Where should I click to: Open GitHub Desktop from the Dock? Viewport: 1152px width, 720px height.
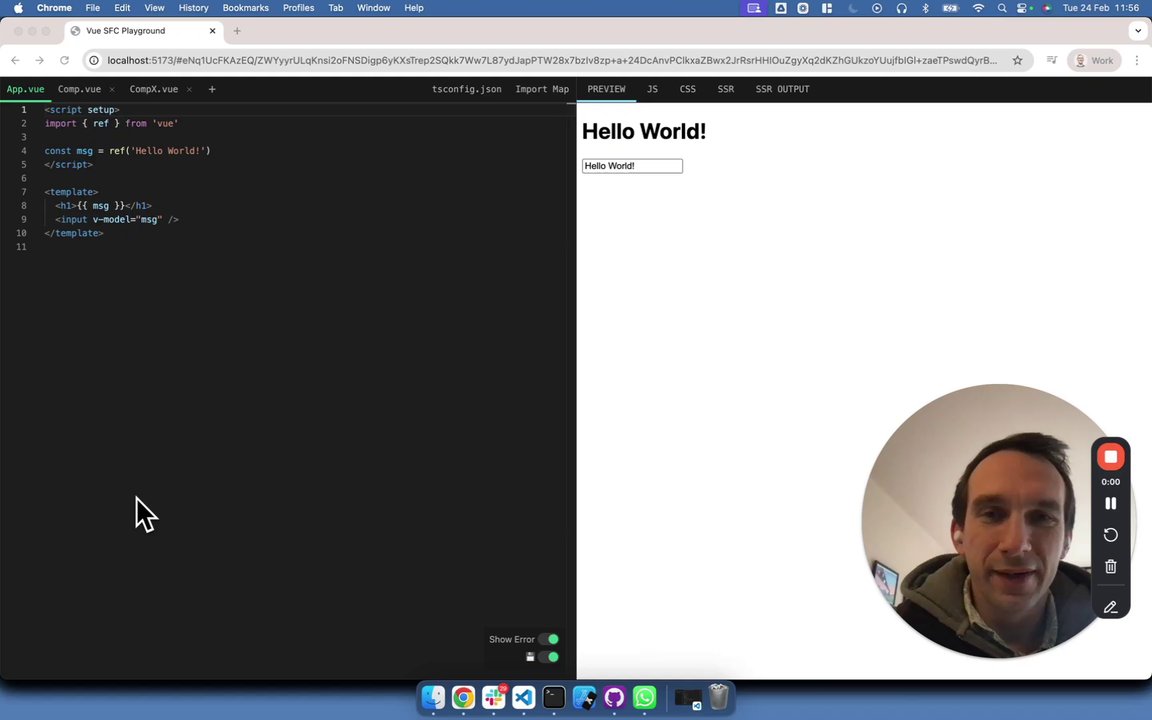(x=614, y=697)
